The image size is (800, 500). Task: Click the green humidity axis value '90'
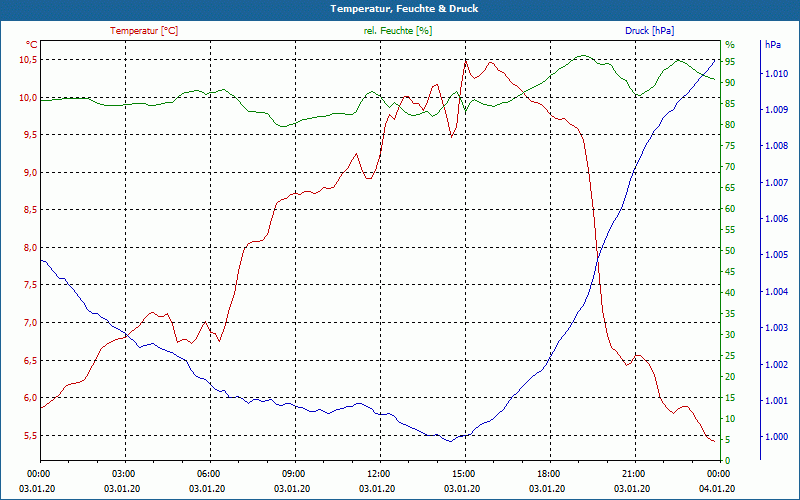pyautogui.click(x=730, y=83)
